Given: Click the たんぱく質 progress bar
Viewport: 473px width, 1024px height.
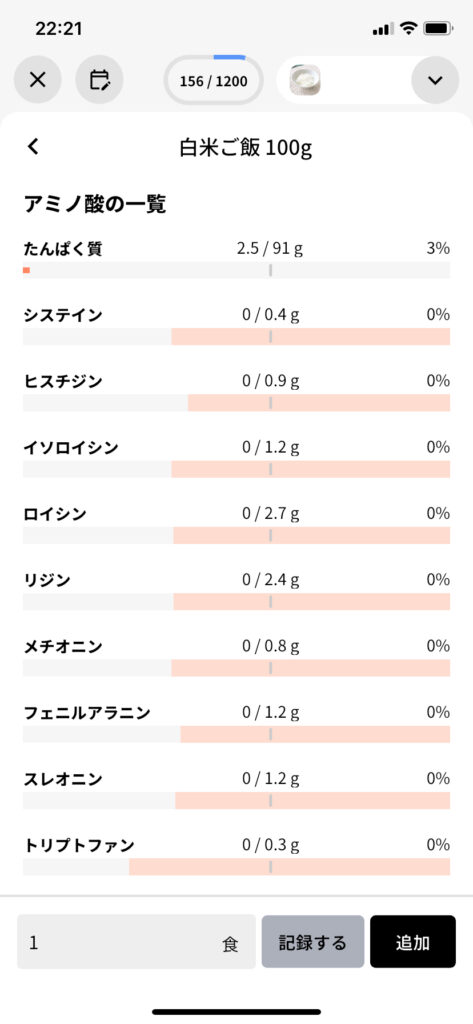Looking at the screenshot, I should click(236, 270).
